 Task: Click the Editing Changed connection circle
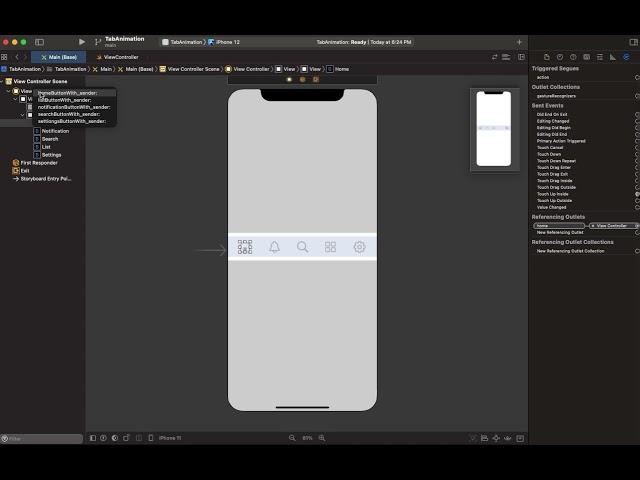[x=637, y=121]
